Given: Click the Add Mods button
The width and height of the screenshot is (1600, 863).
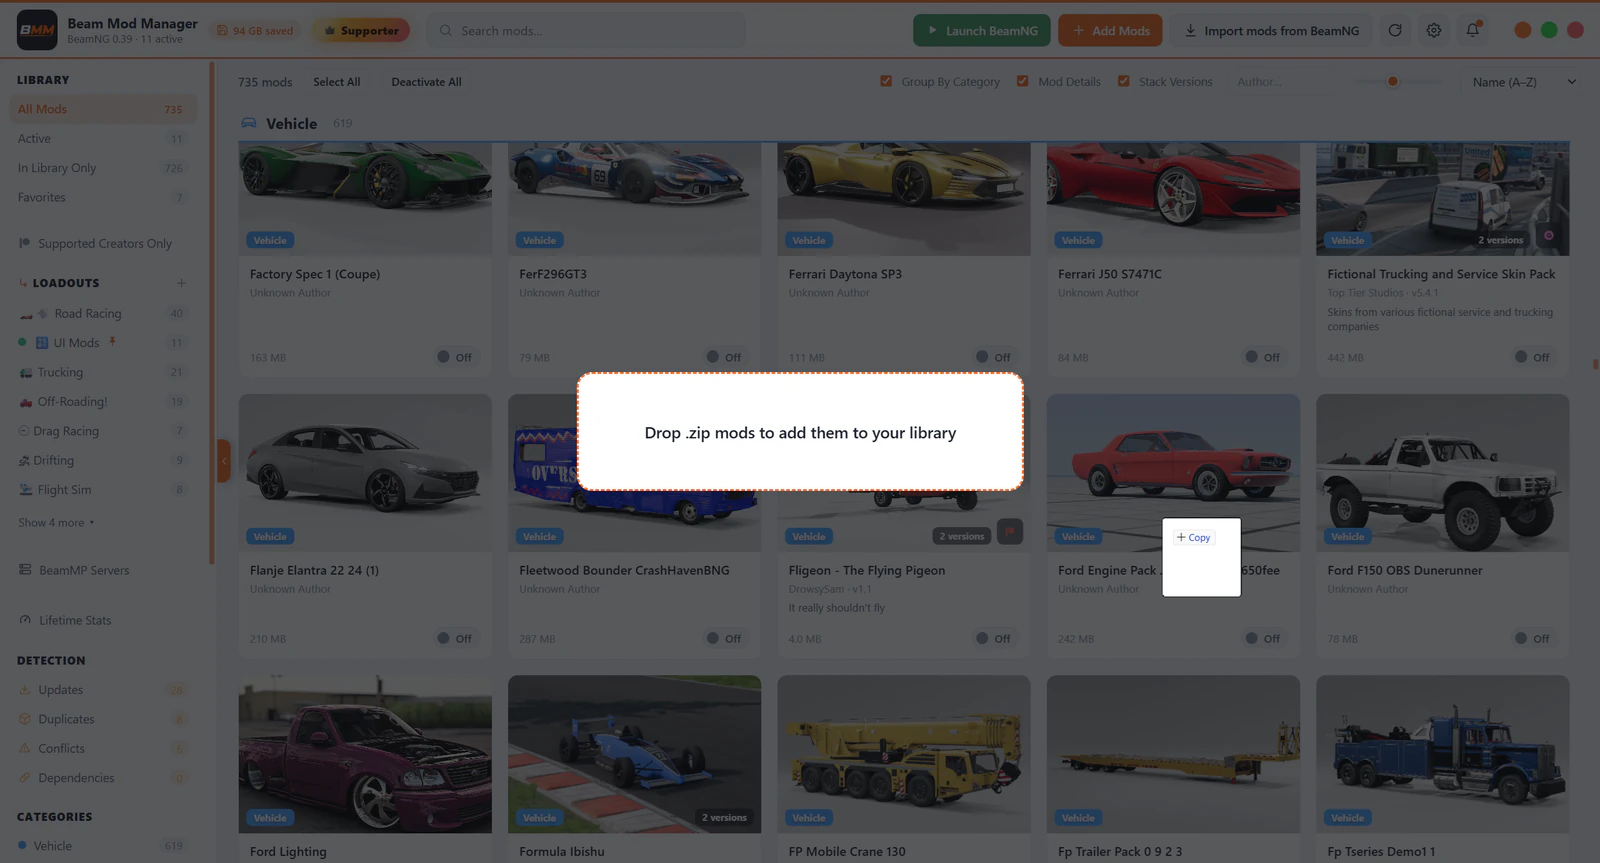Looking at the screenshot, I should 1110,31.
